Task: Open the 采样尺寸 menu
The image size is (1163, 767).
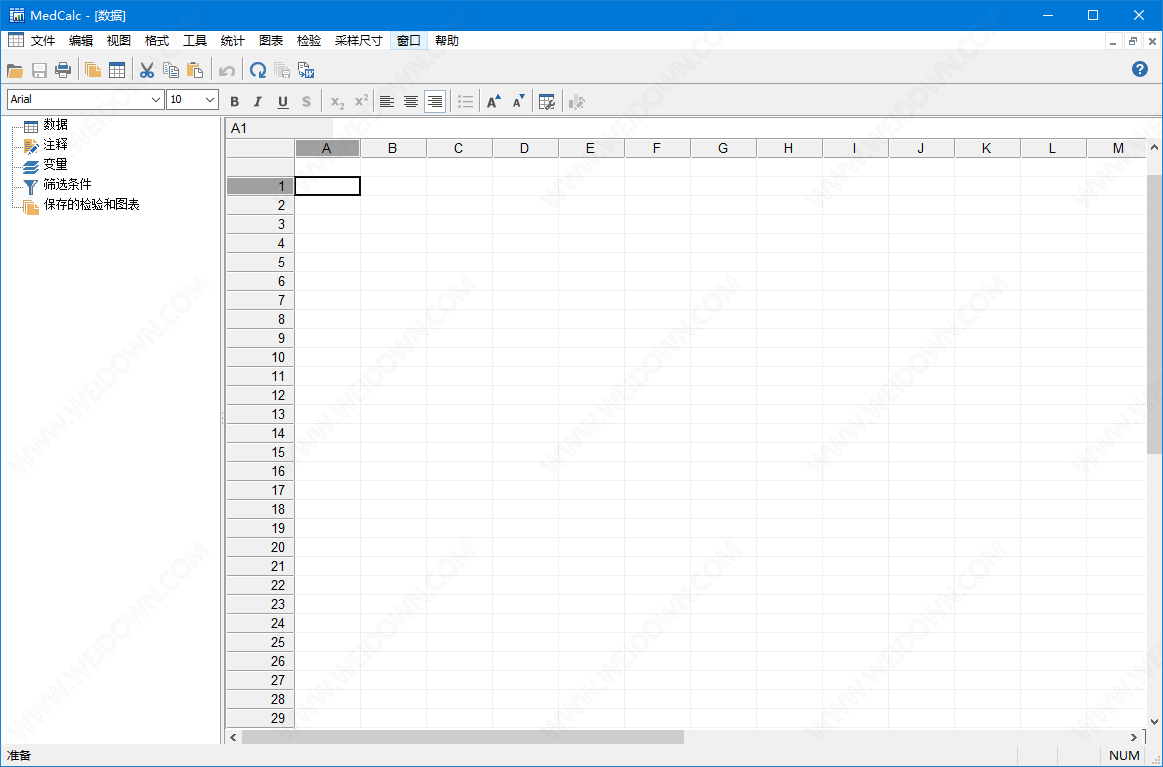Action: point(358,41)
